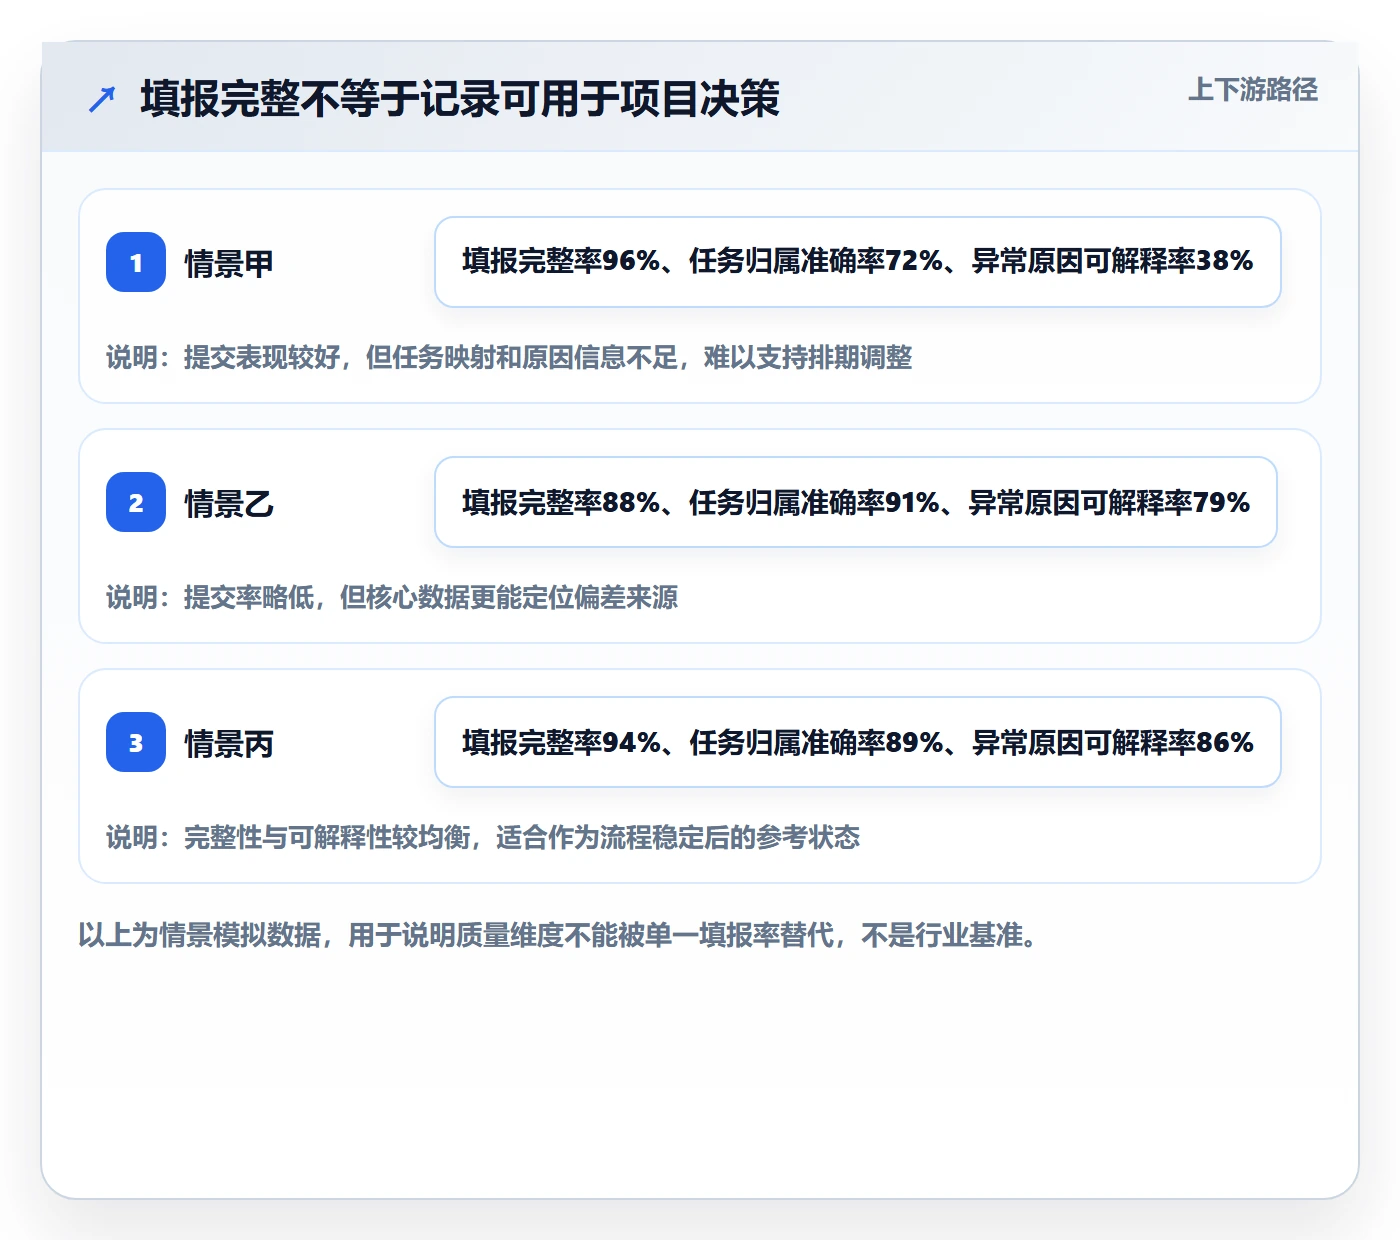
Task: Select the number 2 badge for 情景乙
Action: point(136,502)
